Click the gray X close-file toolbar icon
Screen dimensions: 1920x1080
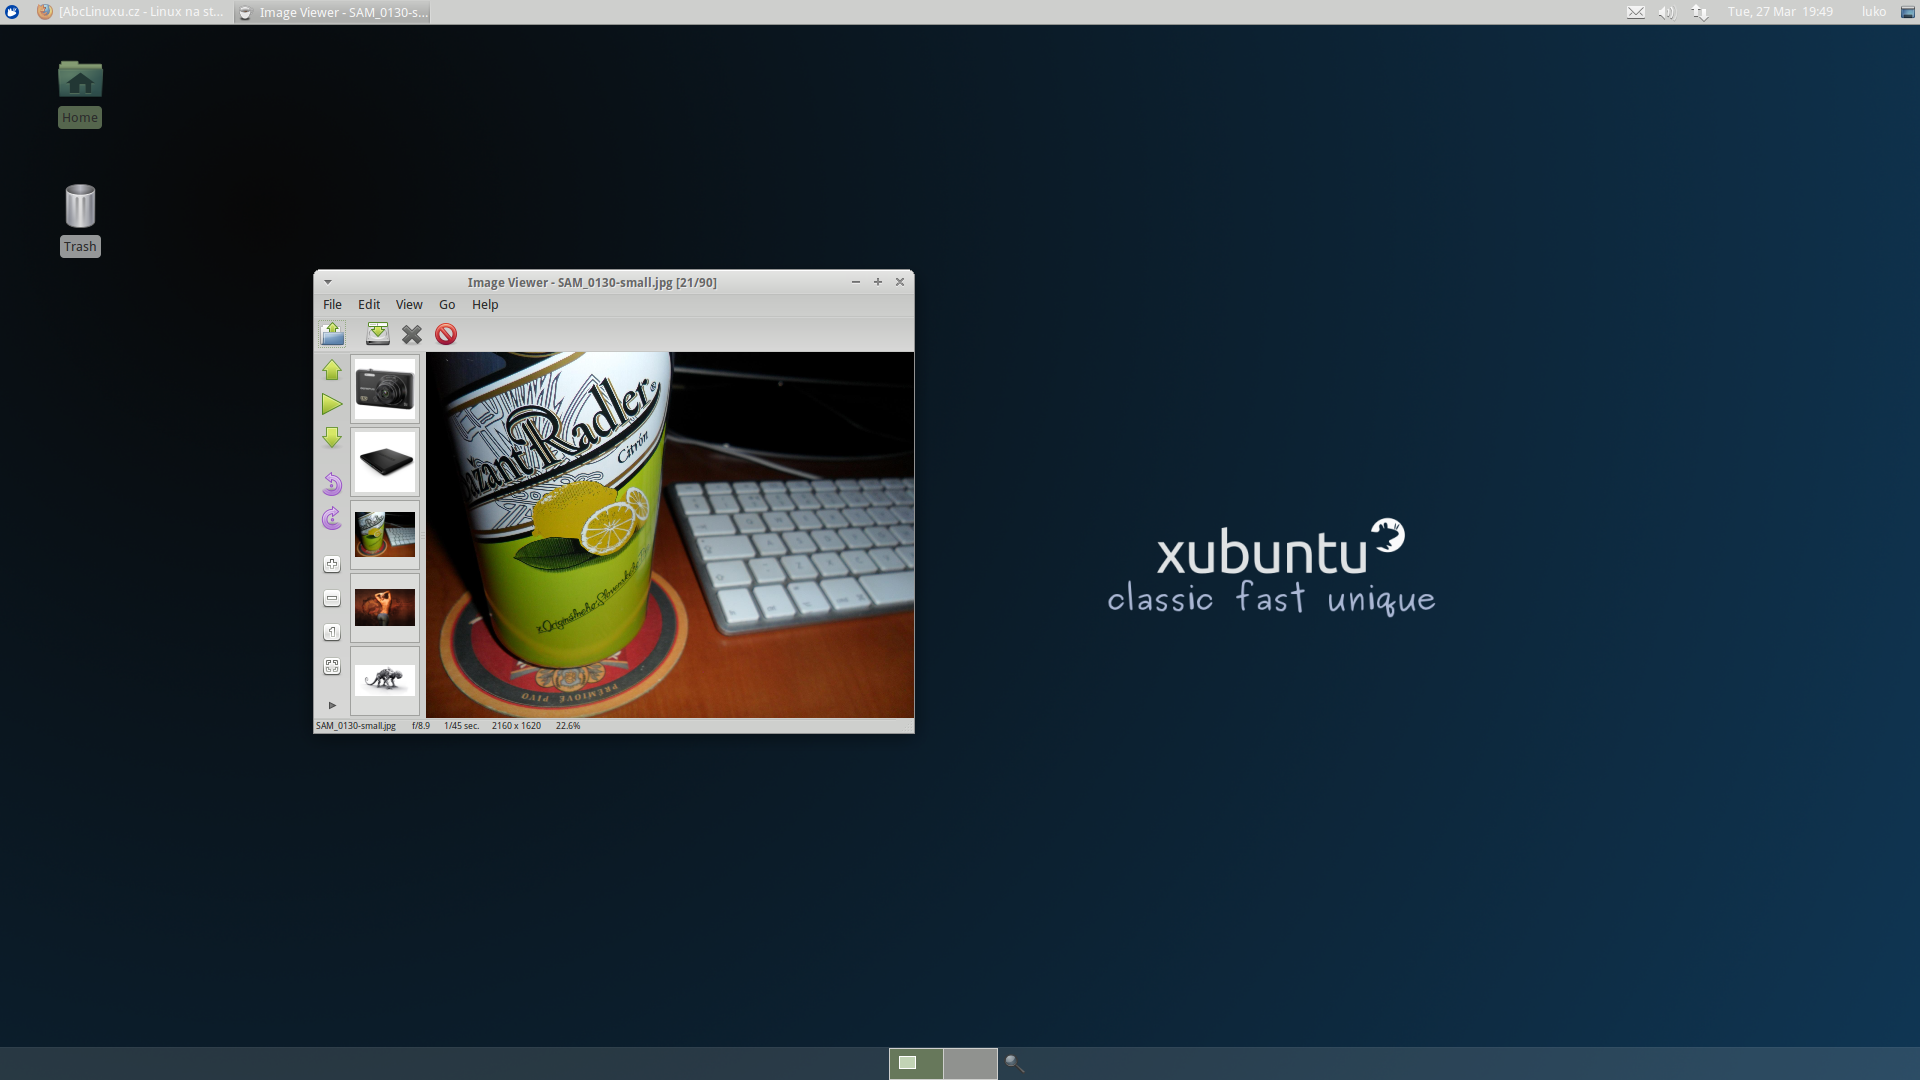(x=412, y=334)
